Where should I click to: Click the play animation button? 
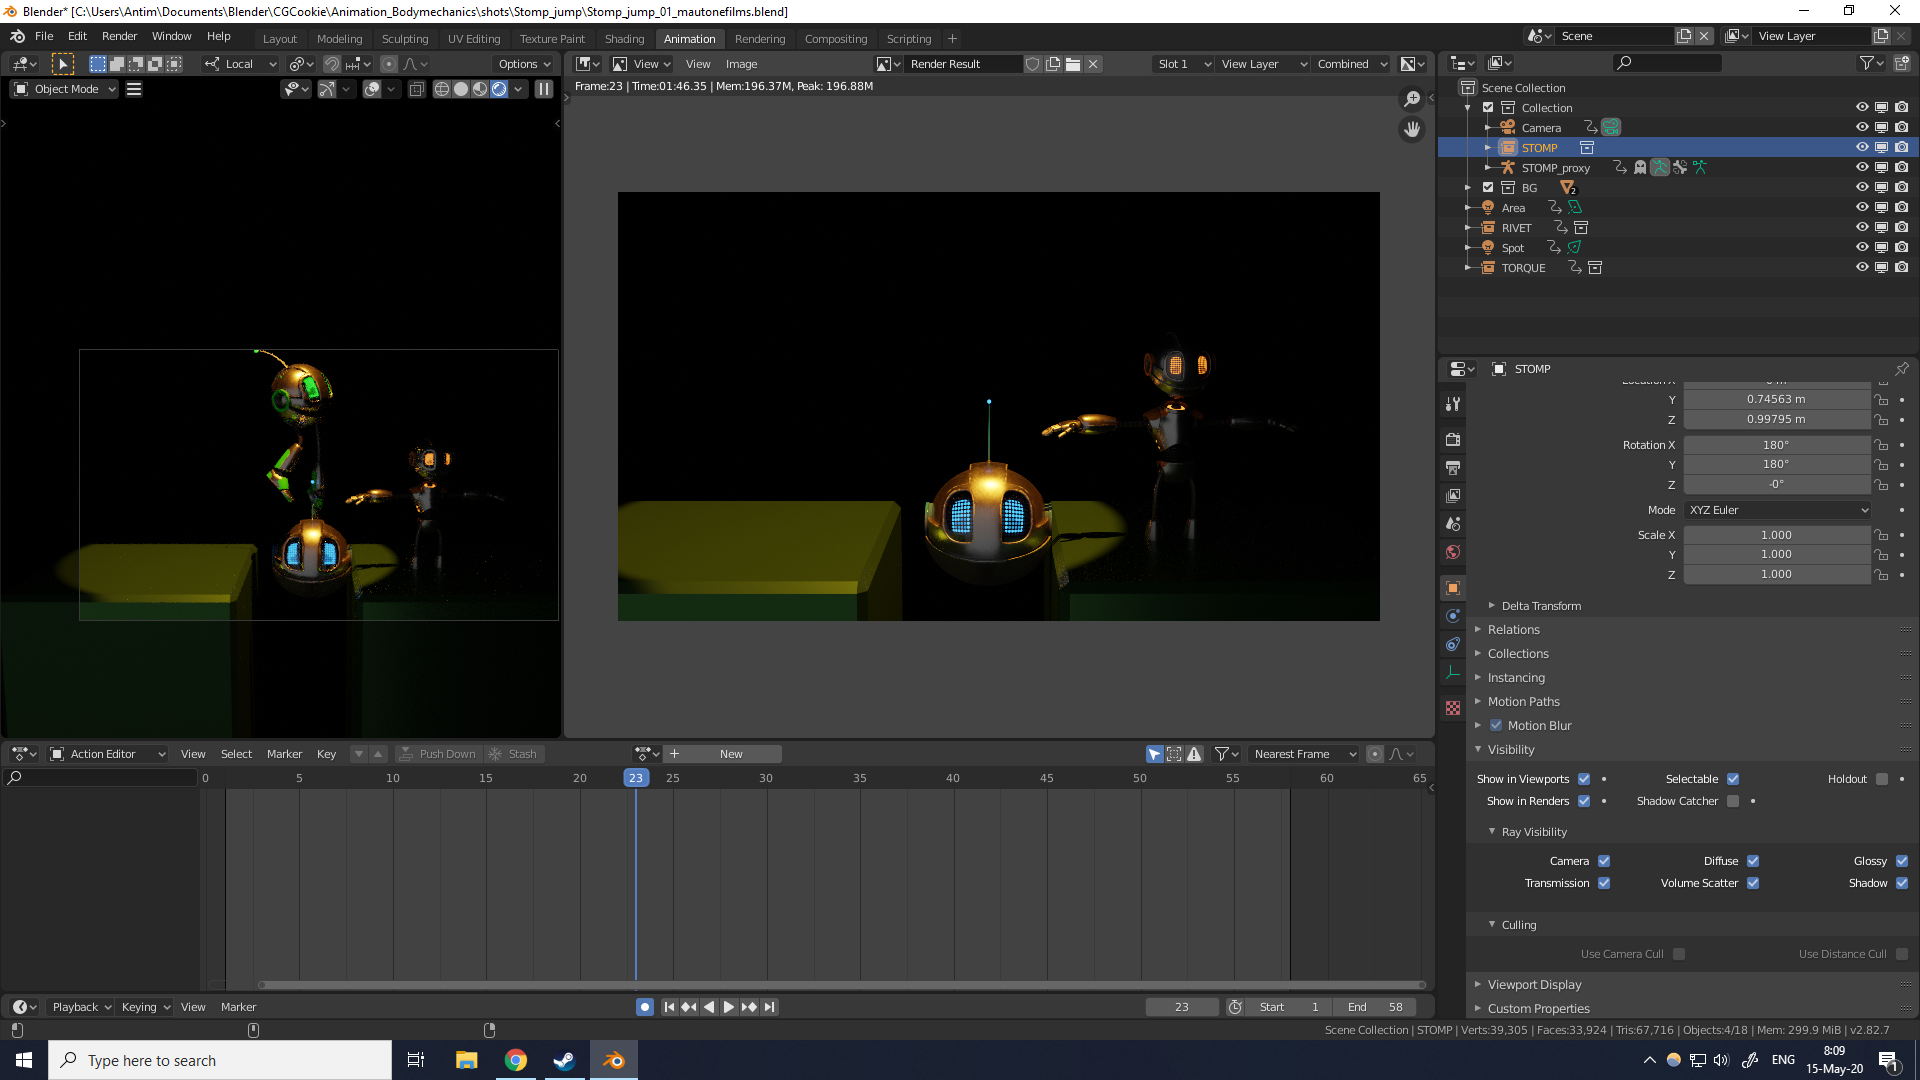point(729,1007)
